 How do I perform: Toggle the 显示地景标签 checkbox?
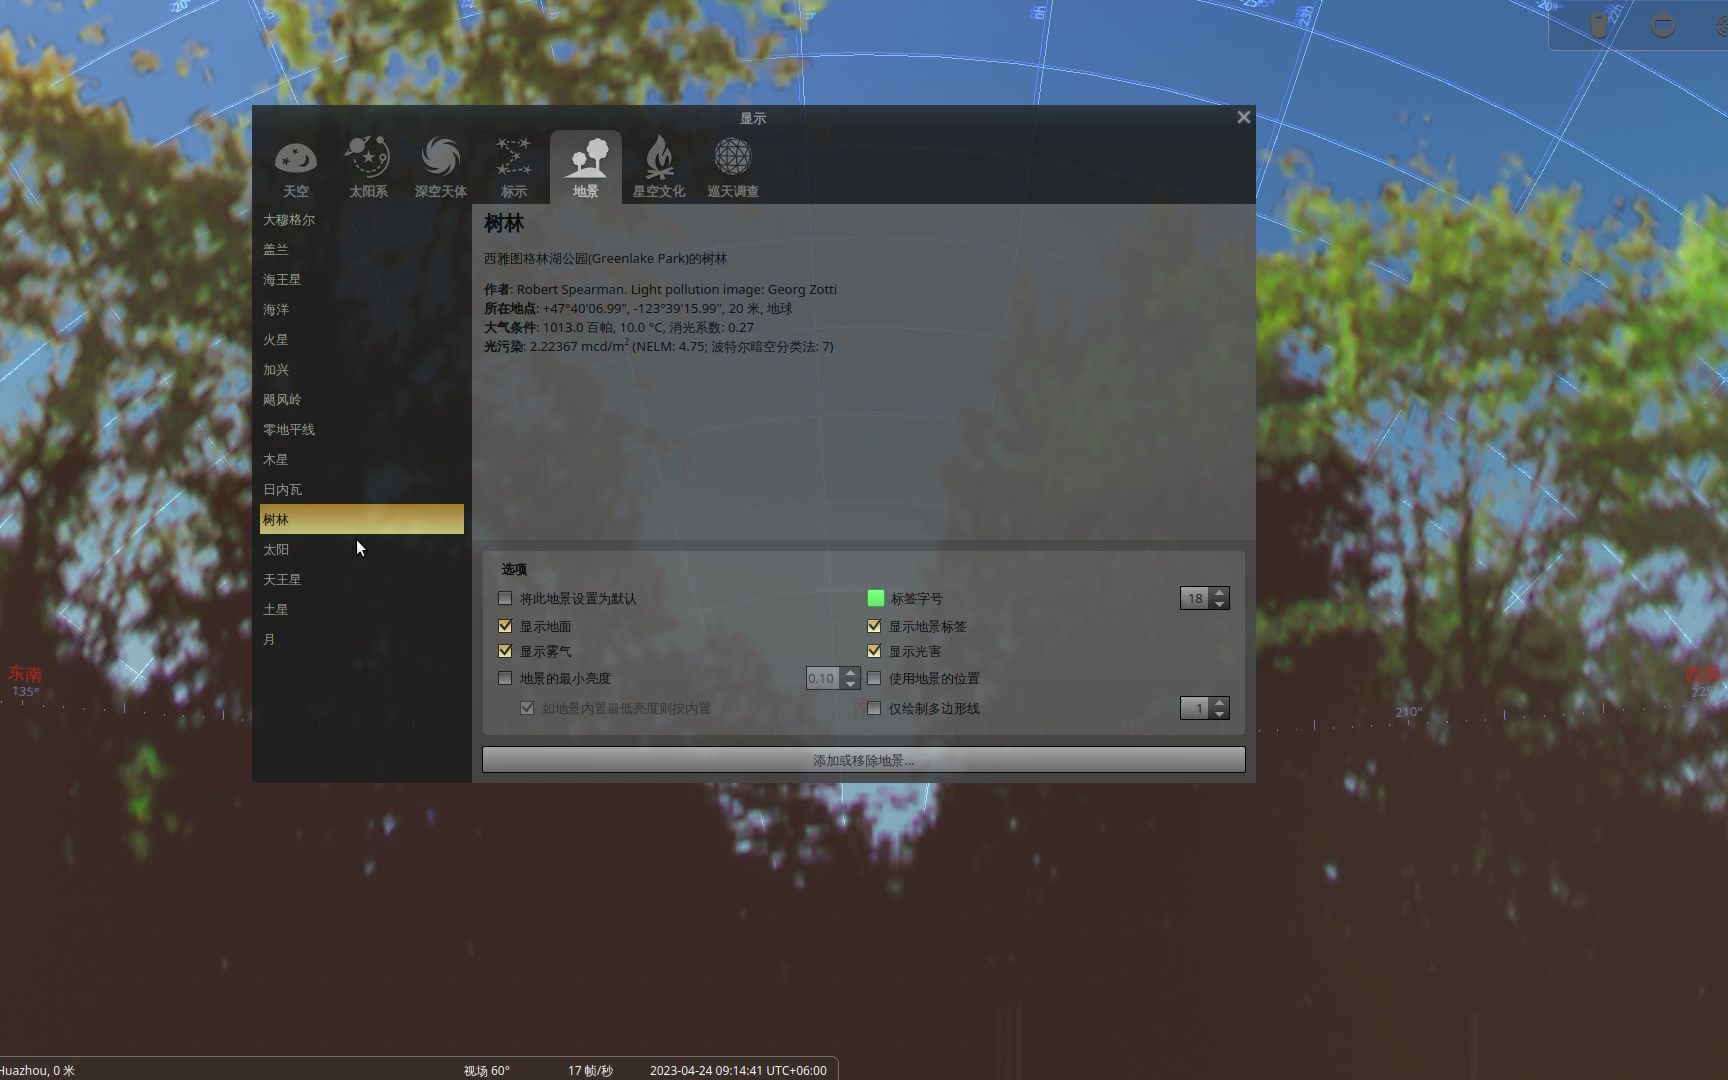[x=874, y=626]
